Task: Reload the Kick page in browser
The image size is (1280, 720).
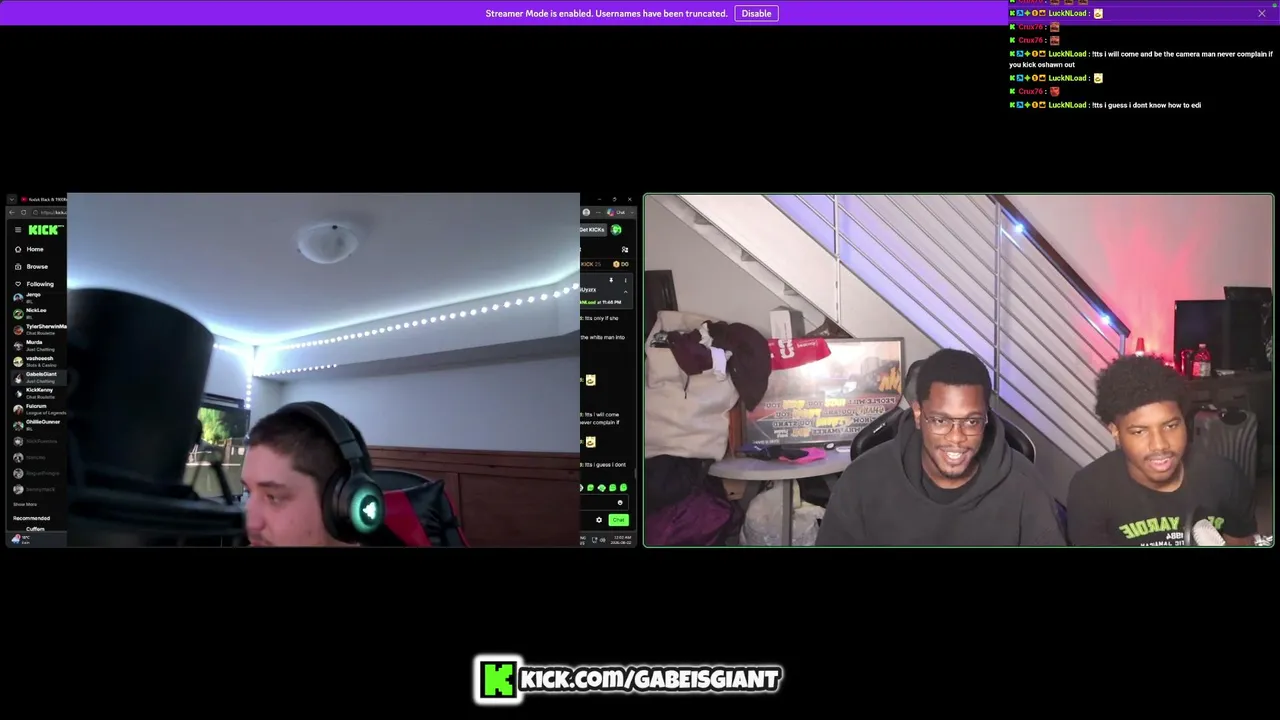Action: [24, 212]
